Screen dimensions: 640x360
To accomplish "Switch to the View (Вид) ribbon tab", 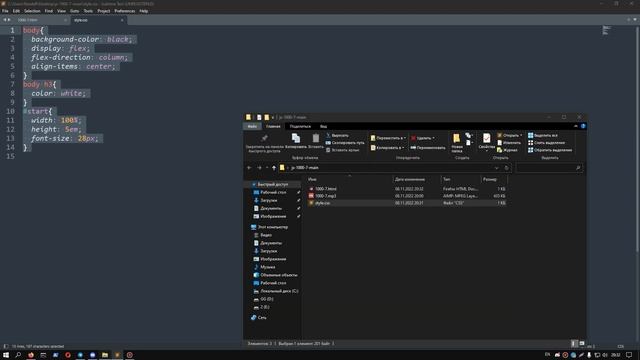I will click(323, 127).
